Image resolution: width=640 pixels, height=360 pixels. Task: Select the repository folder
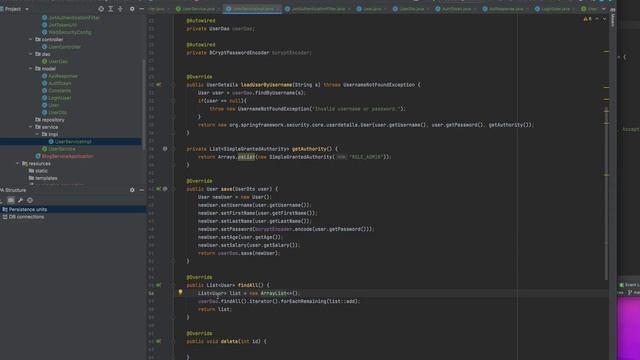point(50,120)
